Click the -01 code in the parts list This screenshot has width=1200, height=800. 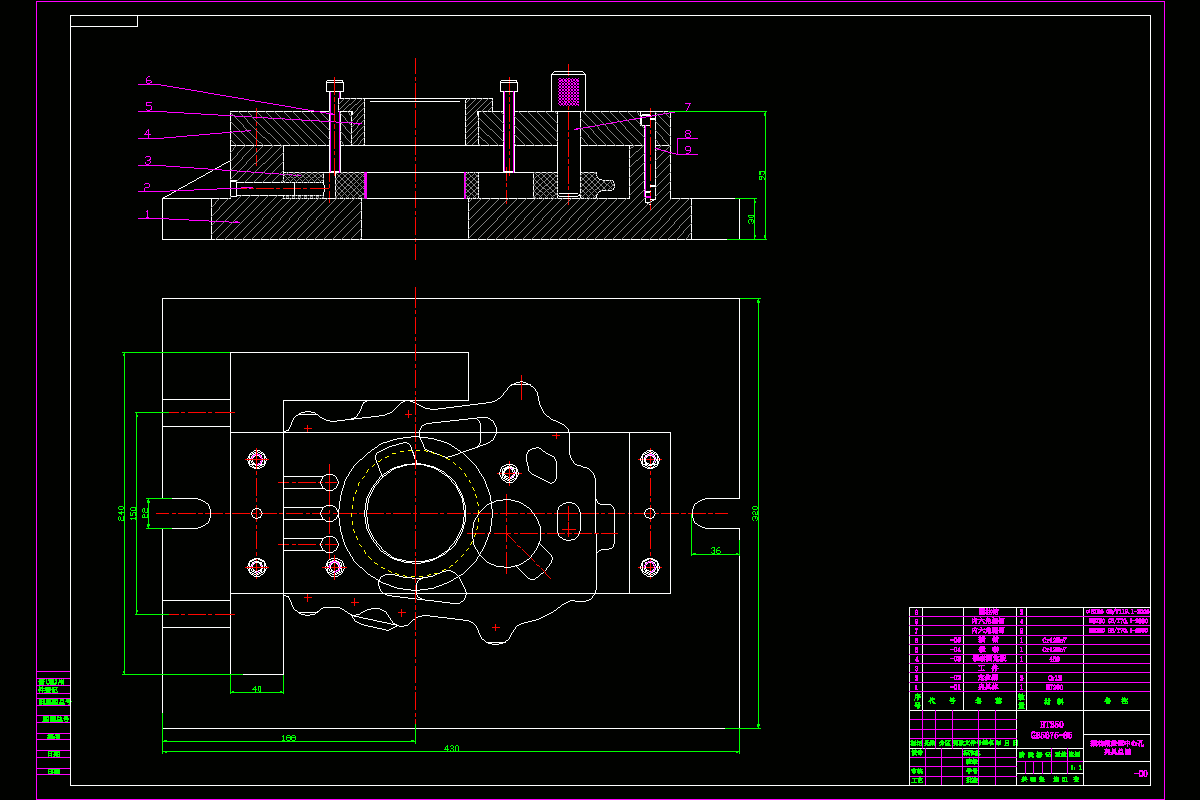(955, 687)
